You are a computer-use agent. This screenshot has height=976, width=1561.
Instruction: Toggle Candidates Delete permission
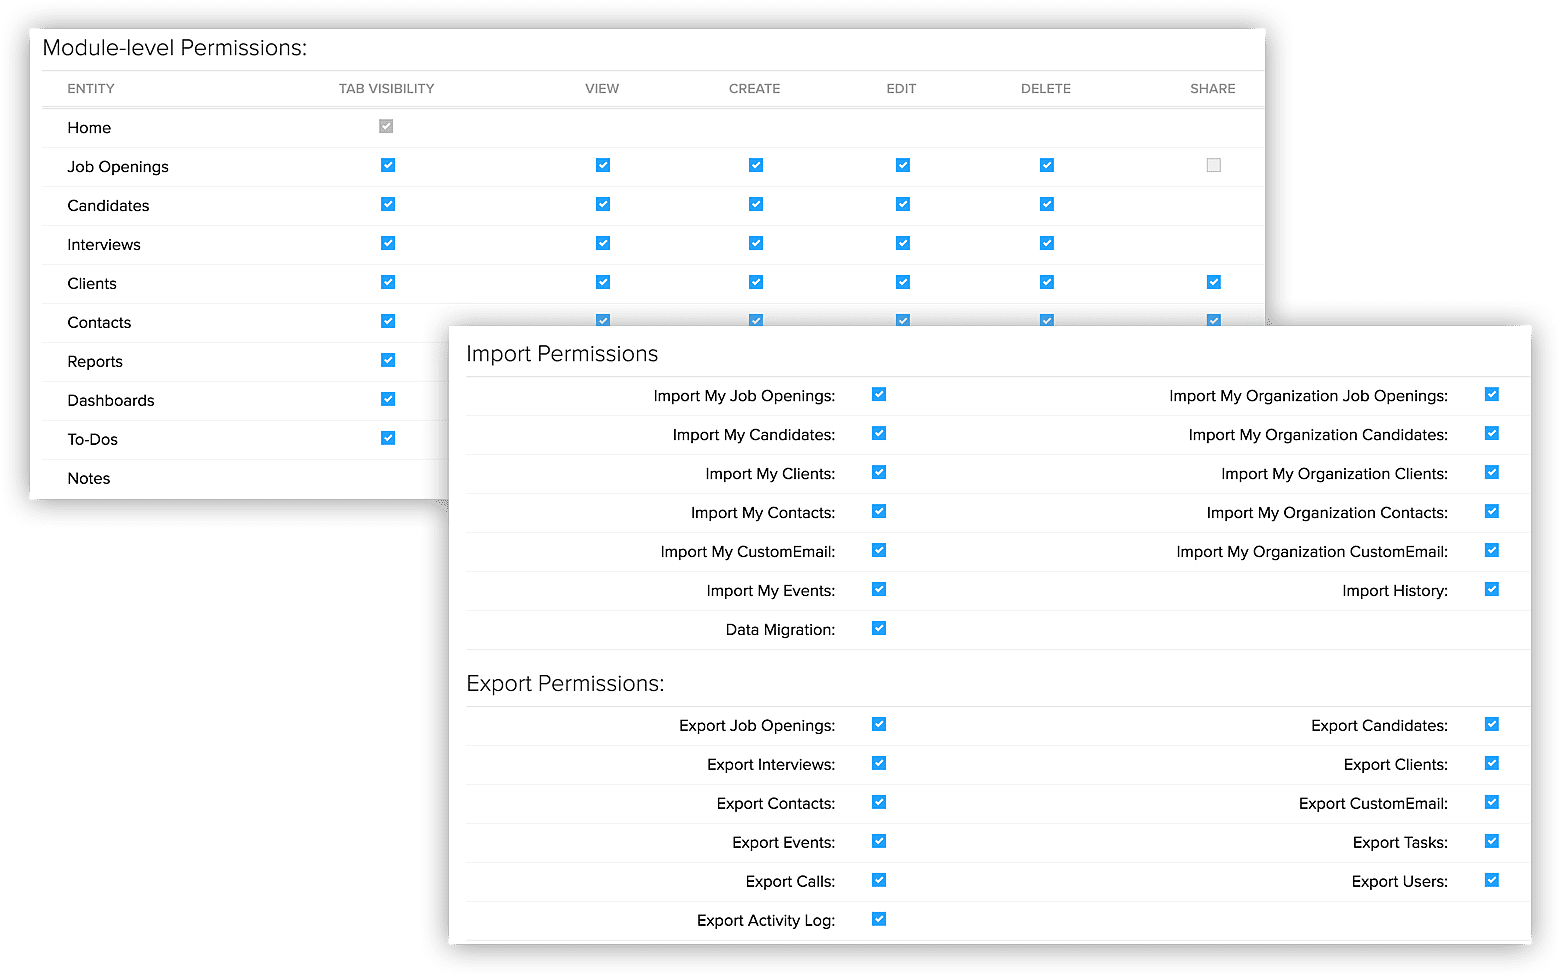[1047, 204]
